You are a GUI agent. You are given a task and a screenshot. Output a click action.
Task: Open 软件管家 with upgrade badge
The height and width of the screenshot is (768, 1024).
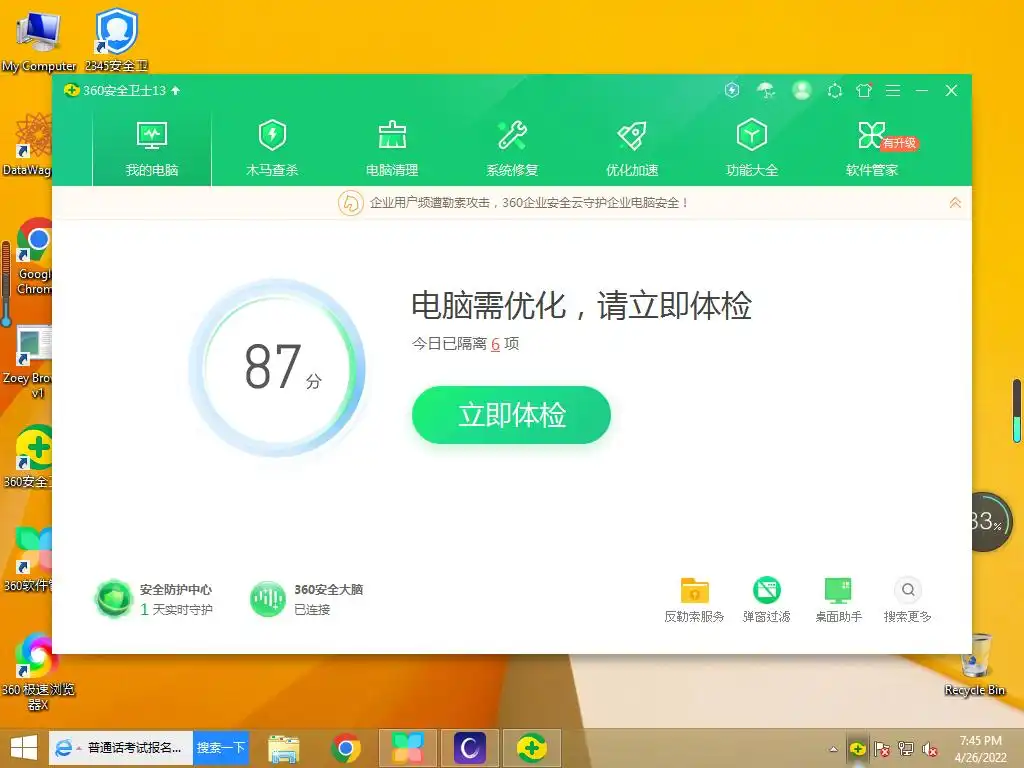872,150
